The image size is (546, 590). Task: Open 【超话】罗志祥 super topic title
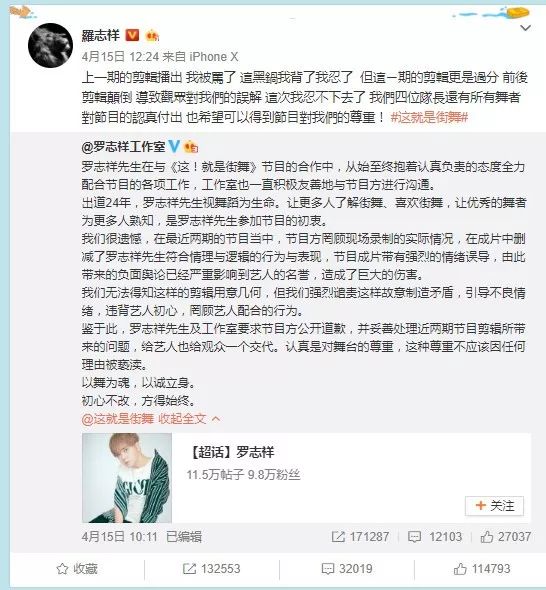231,452
